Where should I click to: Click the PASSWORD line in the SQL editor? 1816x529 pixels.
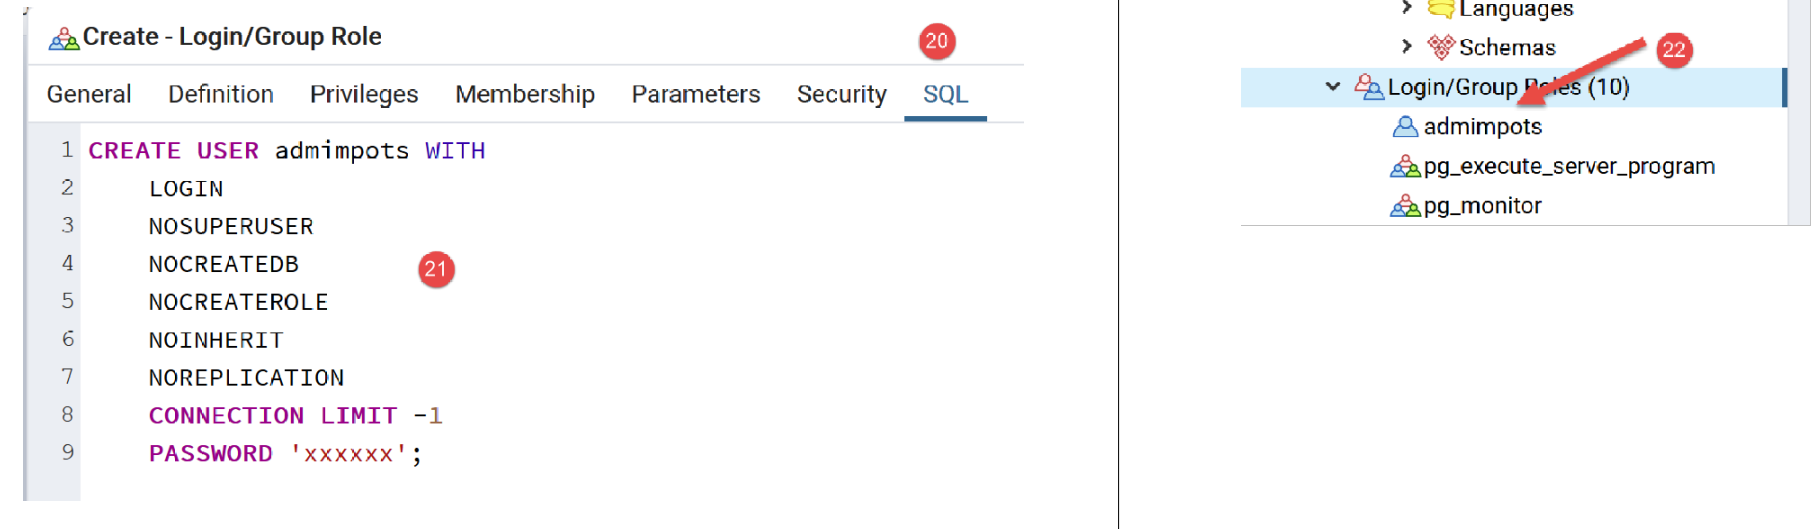coord(285,454)
